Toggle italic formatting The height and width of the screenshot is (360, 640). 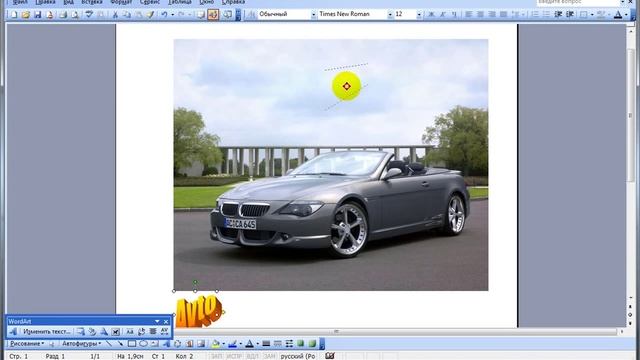[442, 15]
